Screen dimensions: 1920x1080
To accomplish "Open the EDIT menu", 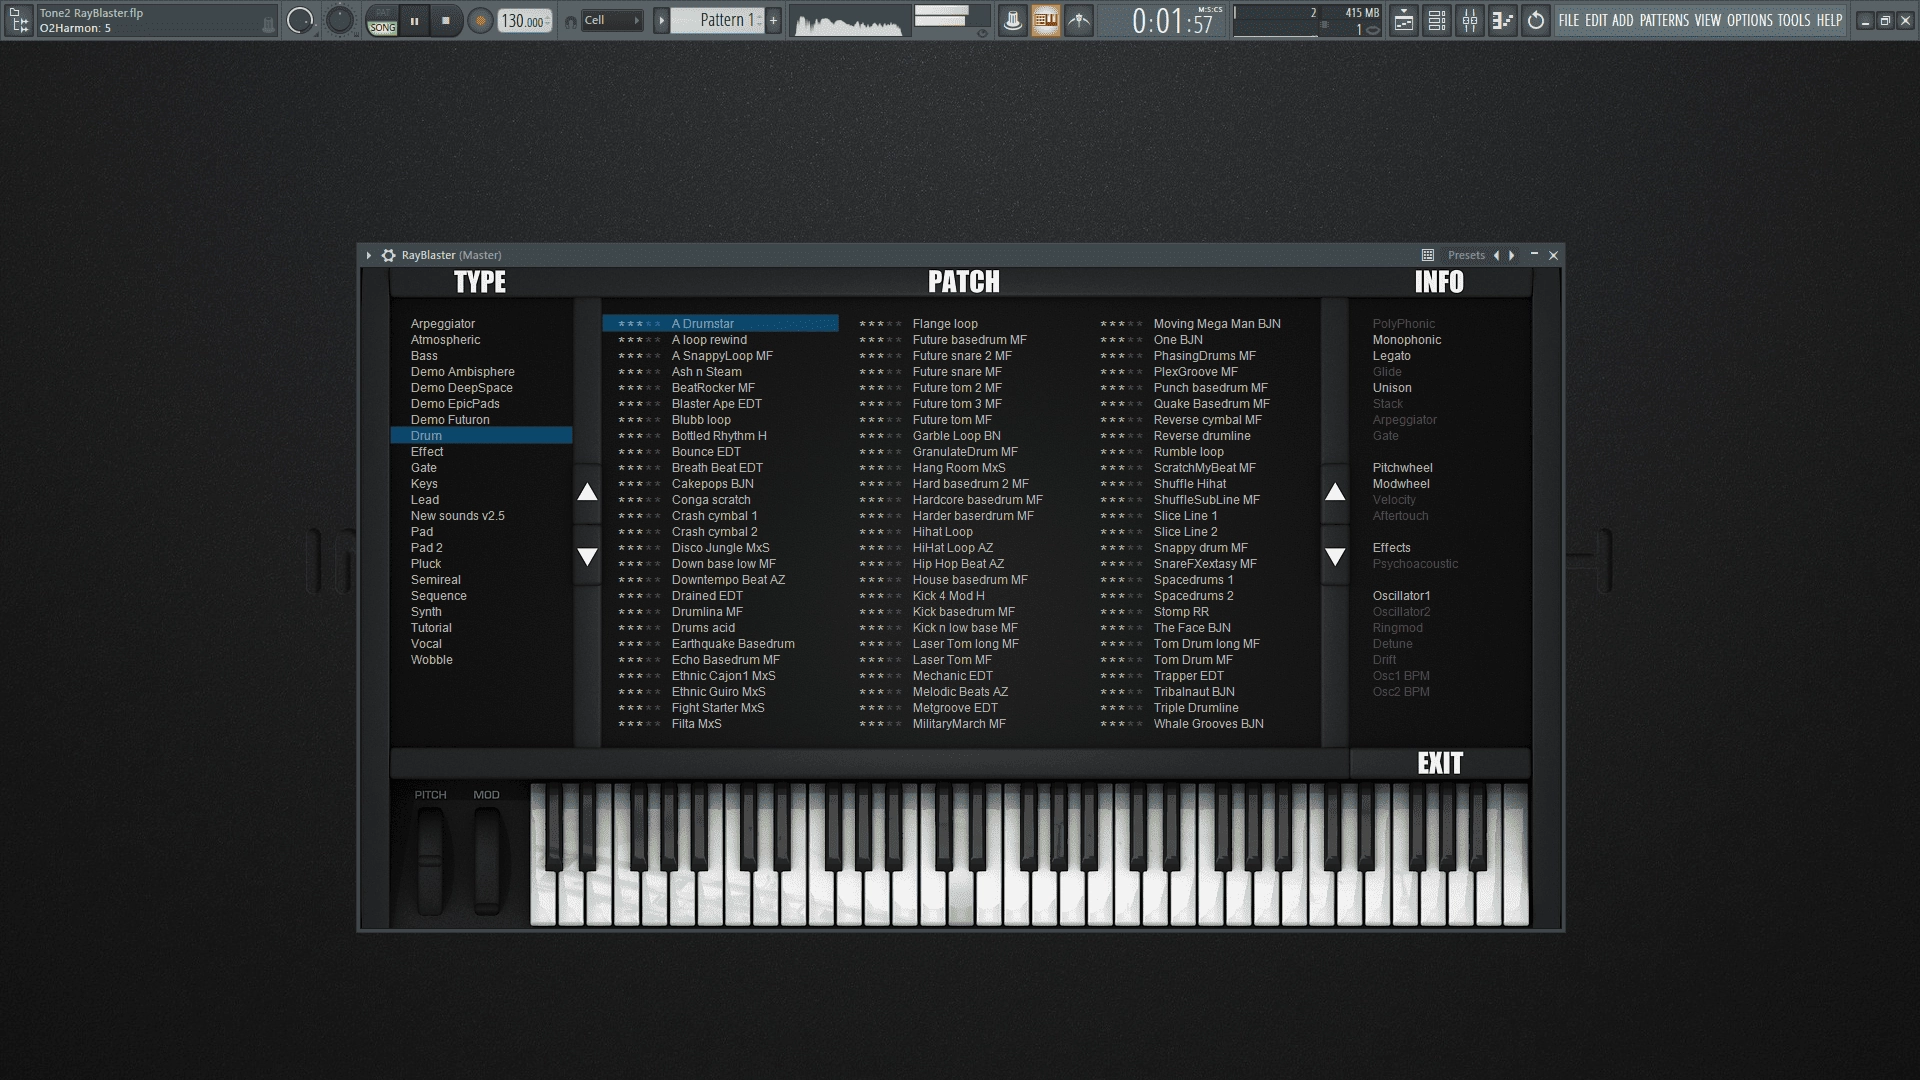I will click(1596, 20).
